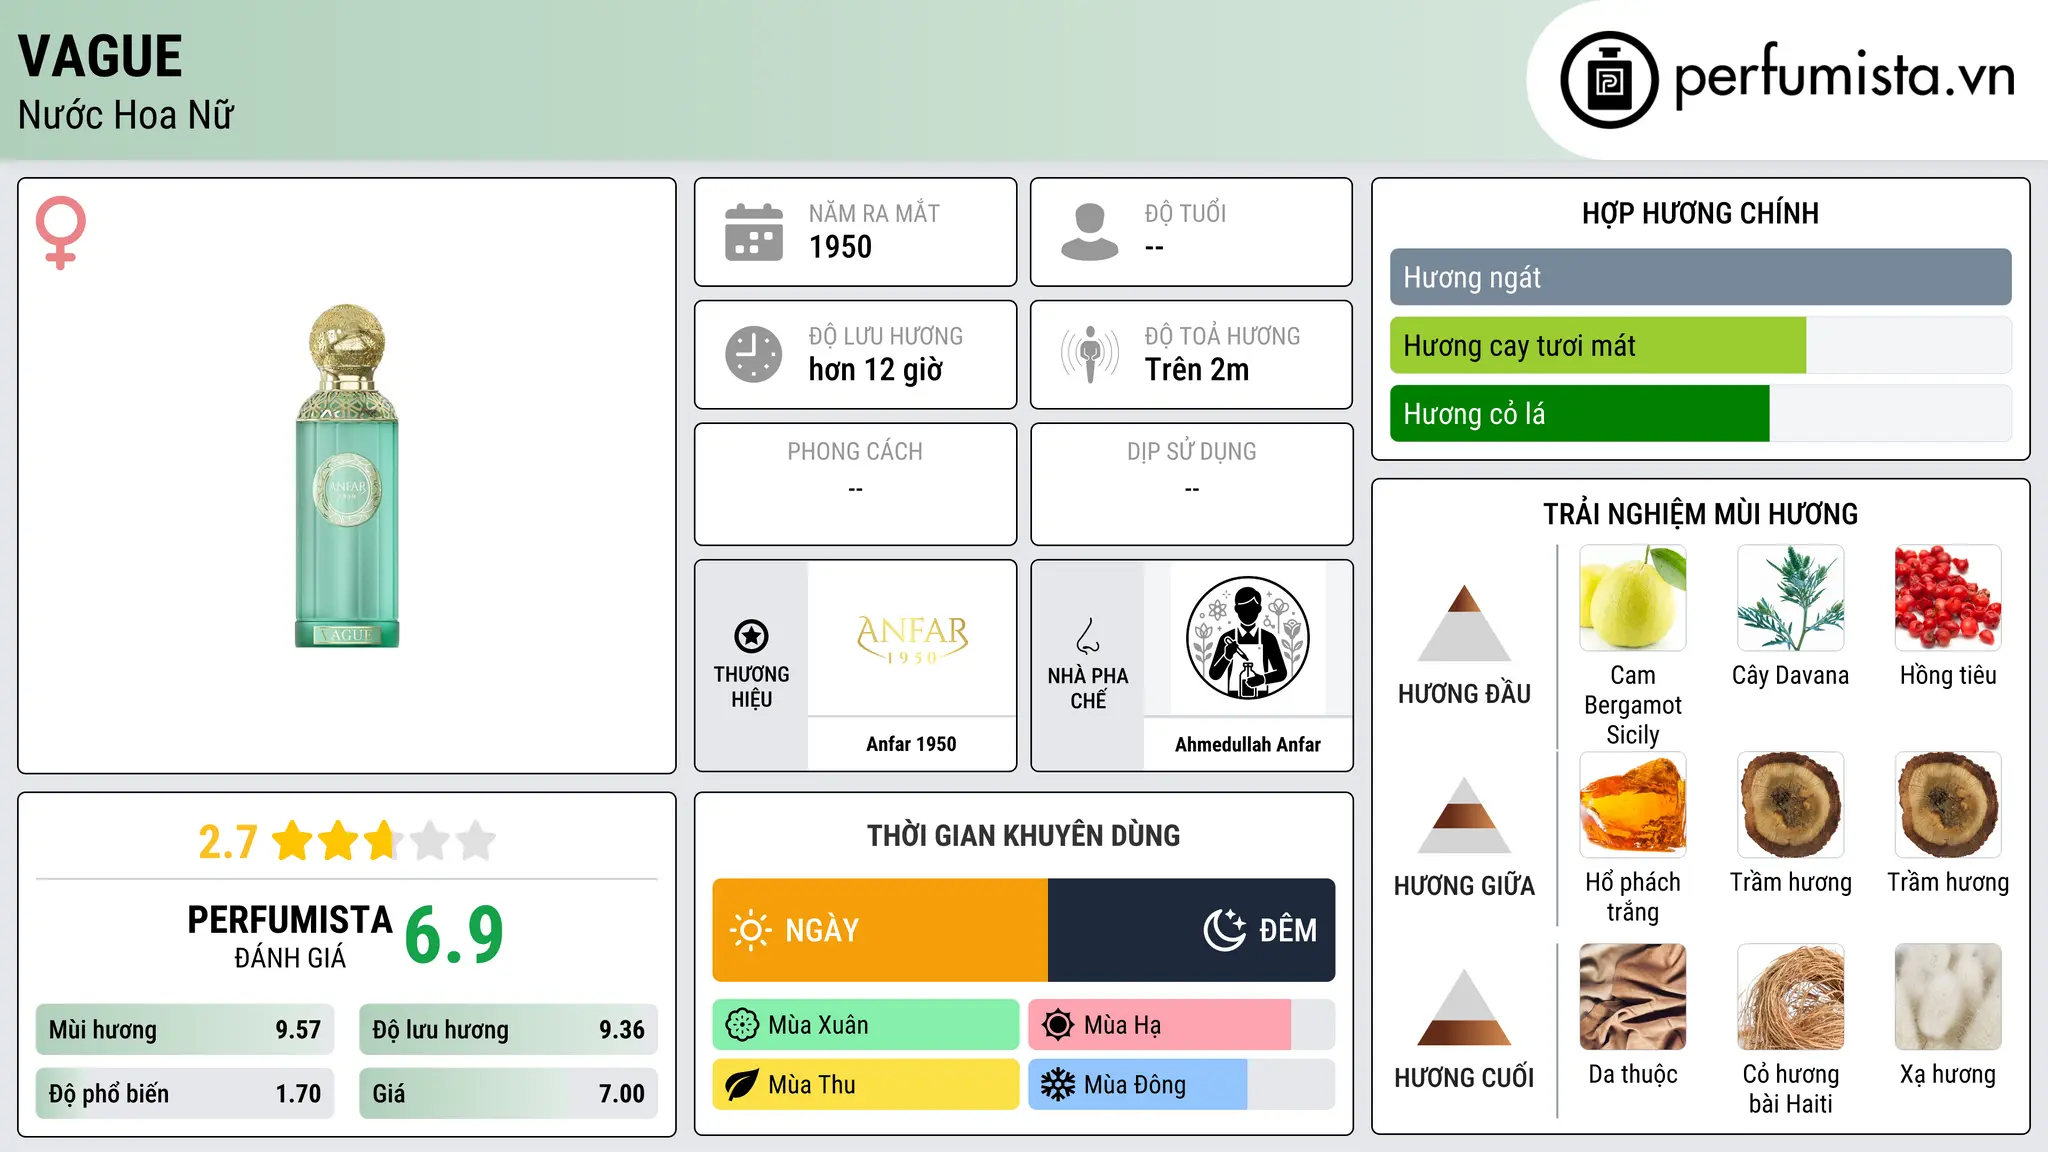2048x1152 pixels.
Task: Select the Cỏ hương bài Haiti note image
Action: pyautogui.click(x=1791, y=997)
